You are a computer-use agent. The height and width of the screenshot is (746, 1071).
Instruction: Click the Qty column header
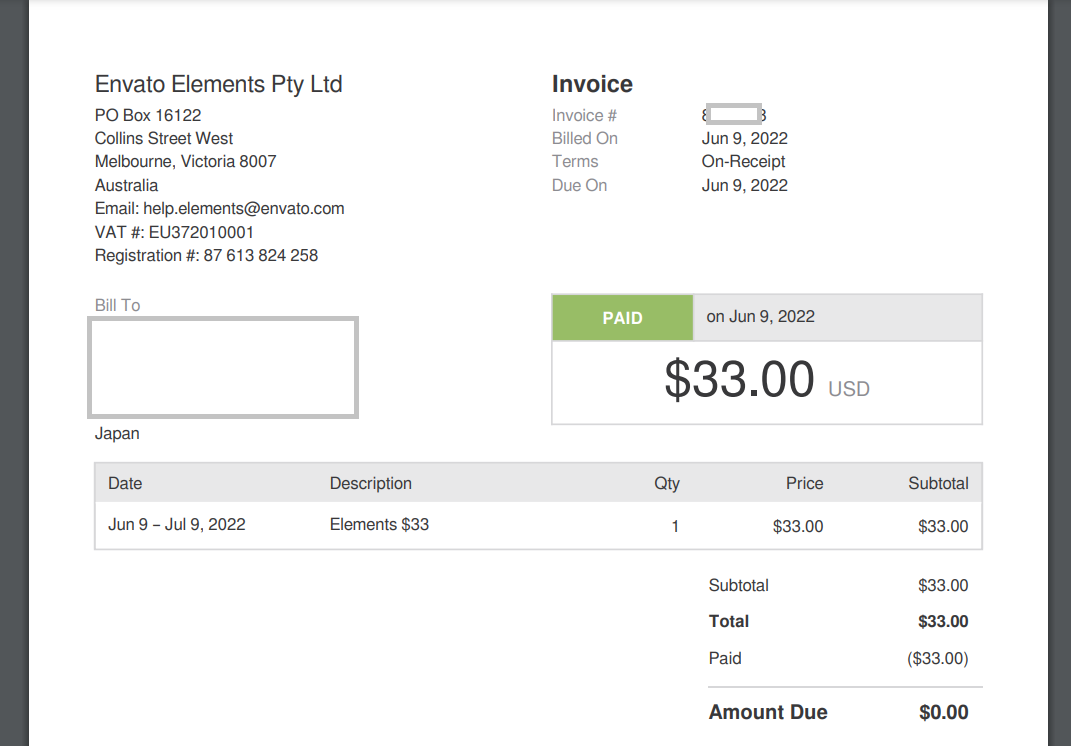click(x=666, y=484)
